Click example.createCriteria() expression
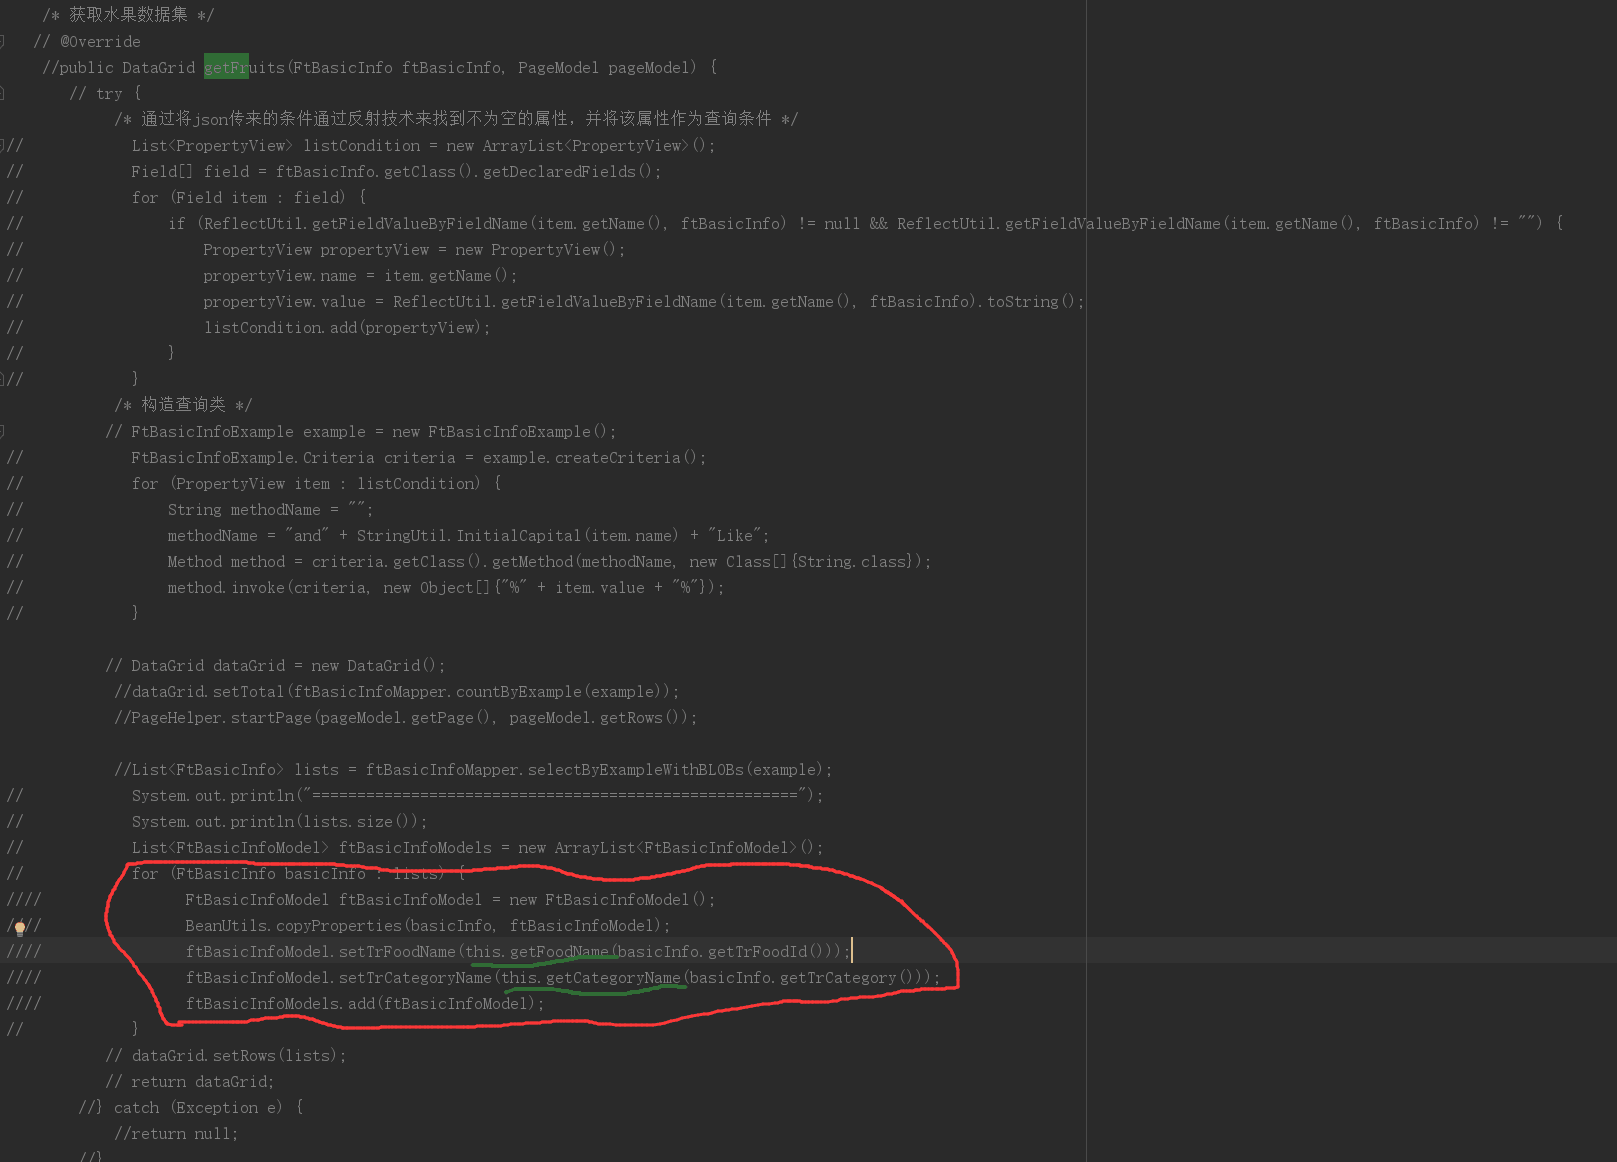Screen dimensions: 1617x1162 [x=594, y=458]
